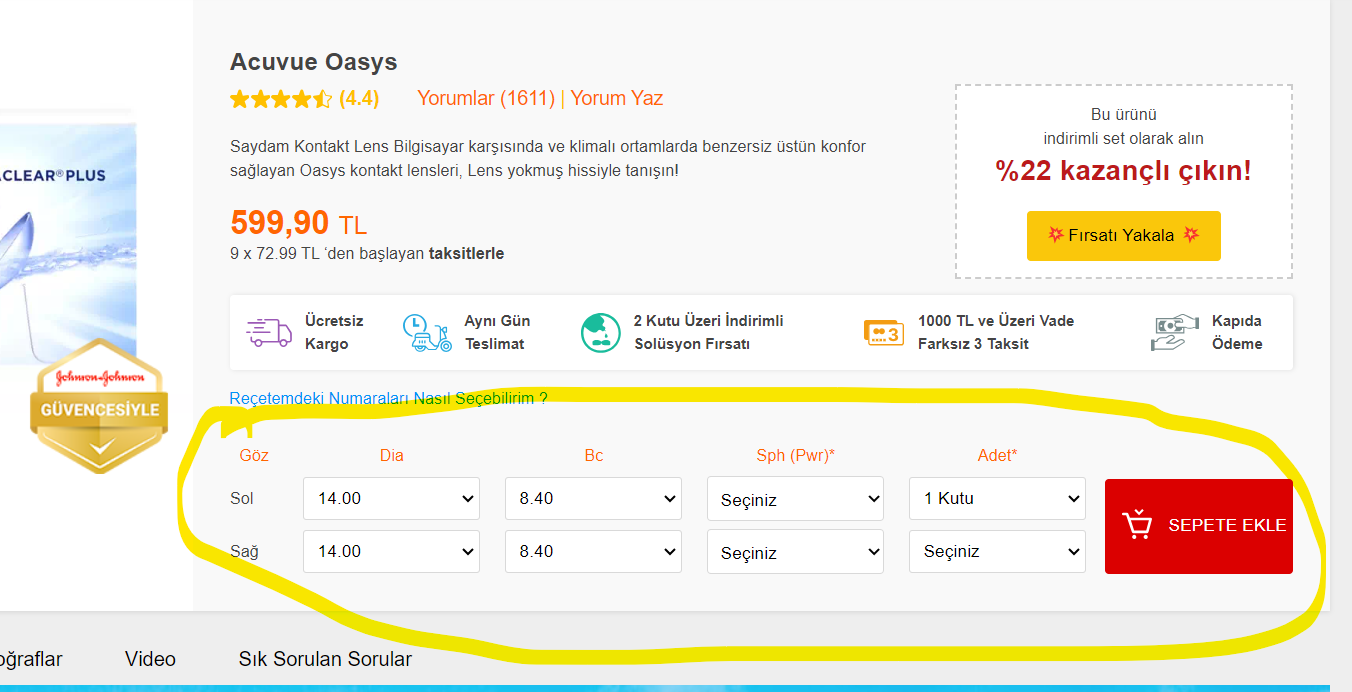1352x692 pixels.
Task: Open the Sol eye Dia dropdown
Action: (x=391, y=498)
